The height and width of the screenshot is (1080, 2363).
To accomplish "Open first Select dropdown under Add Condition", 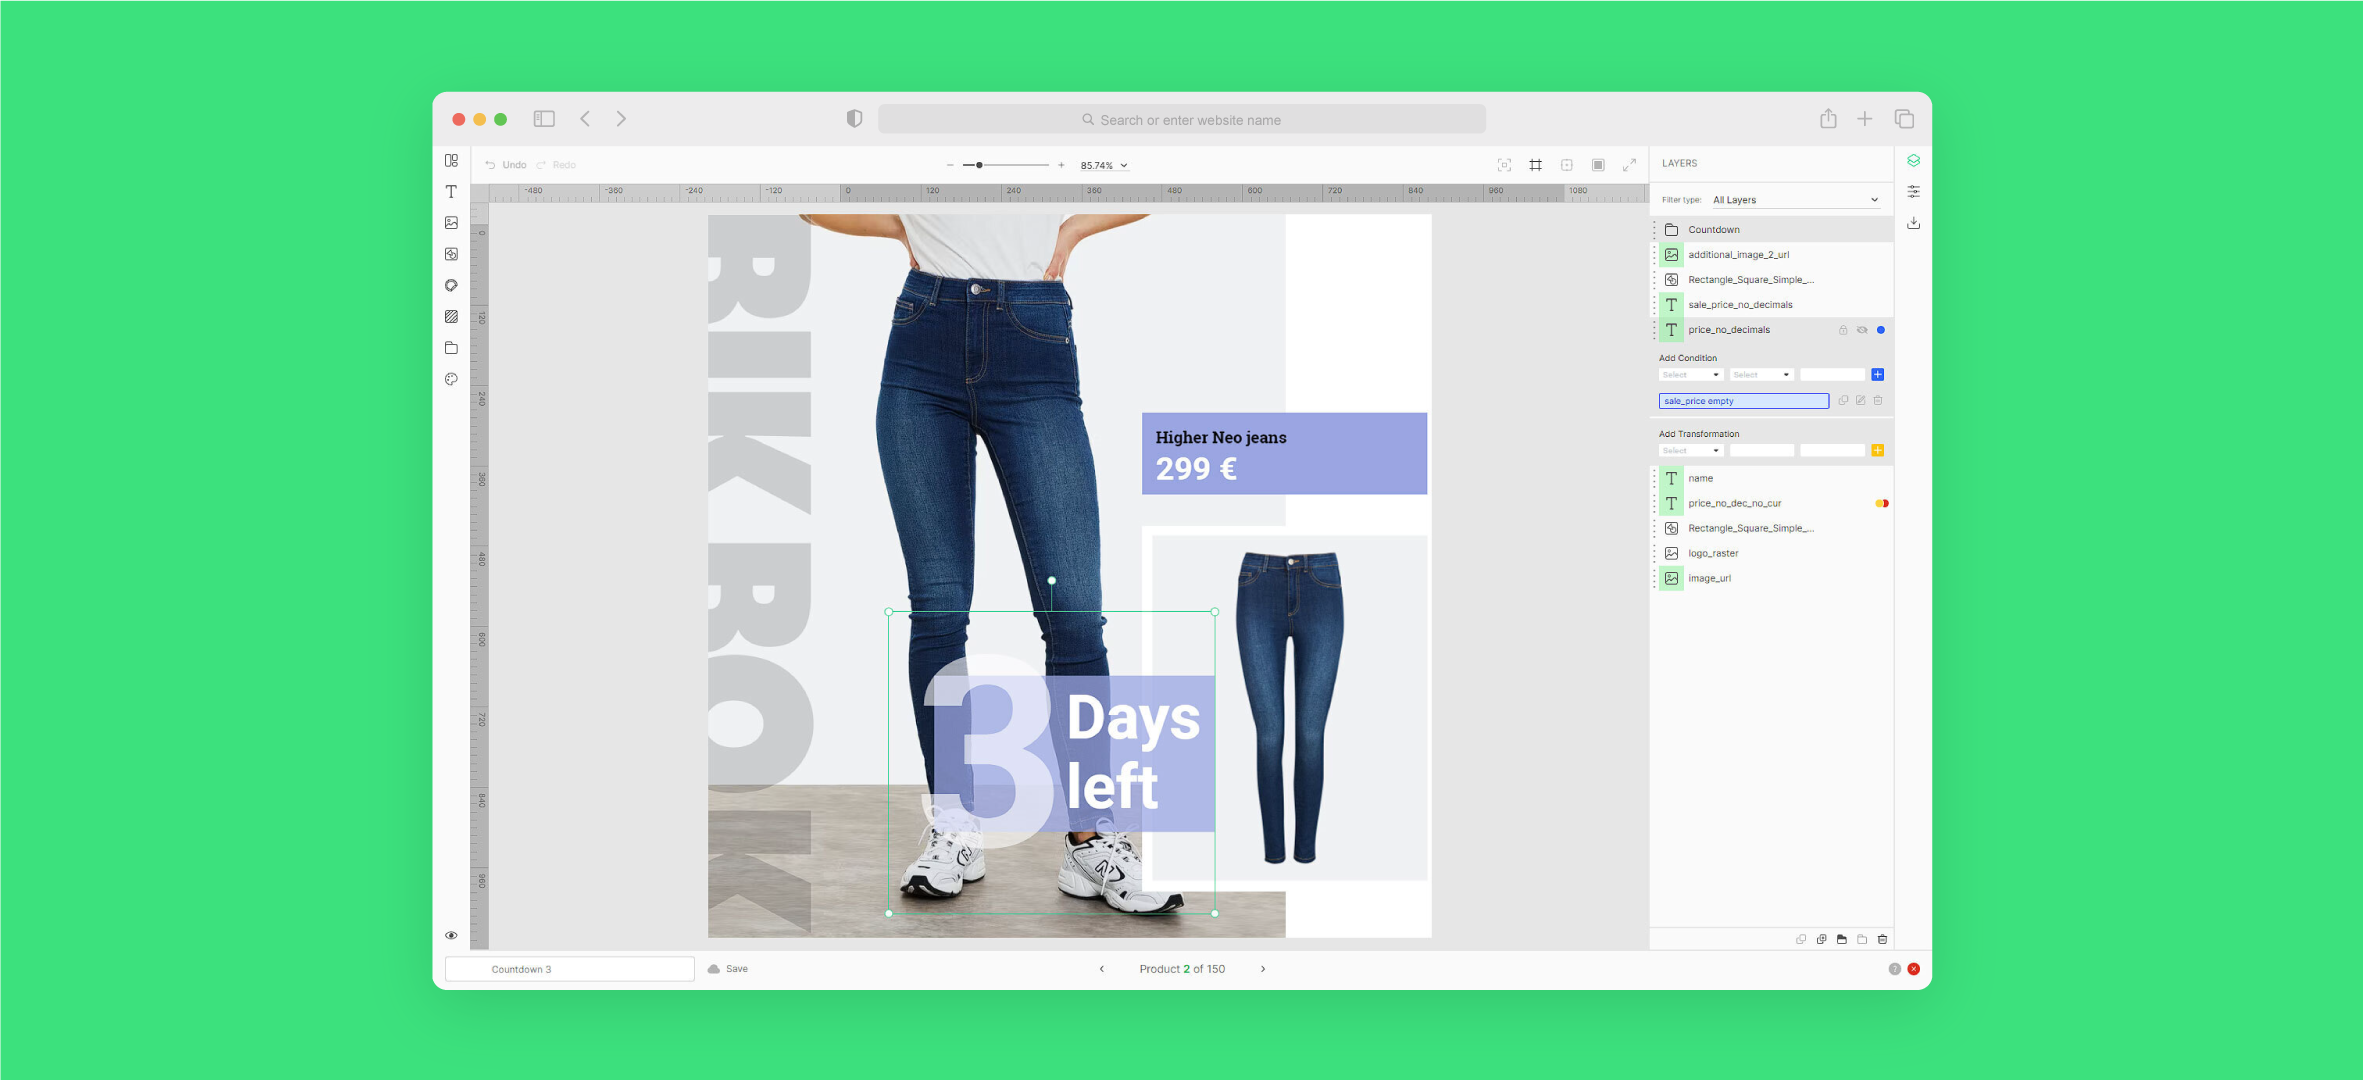I will [x=1690, y=375].
